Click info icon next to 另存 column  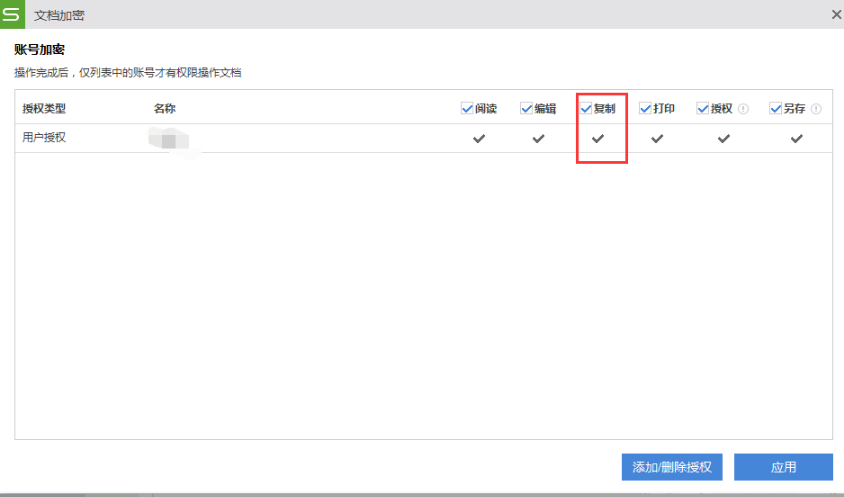point(816,109)
